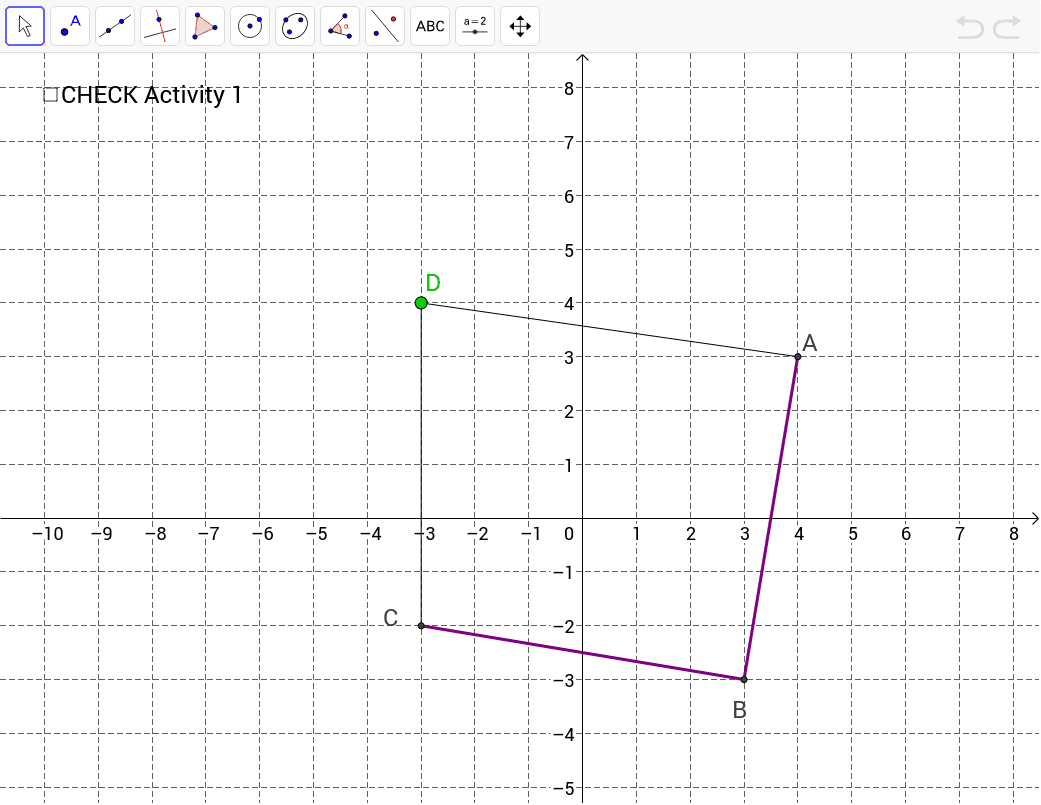Viewport: 1041px width, 805px height.
Task: Click the black segment CD
Action: tap(421, 465)
